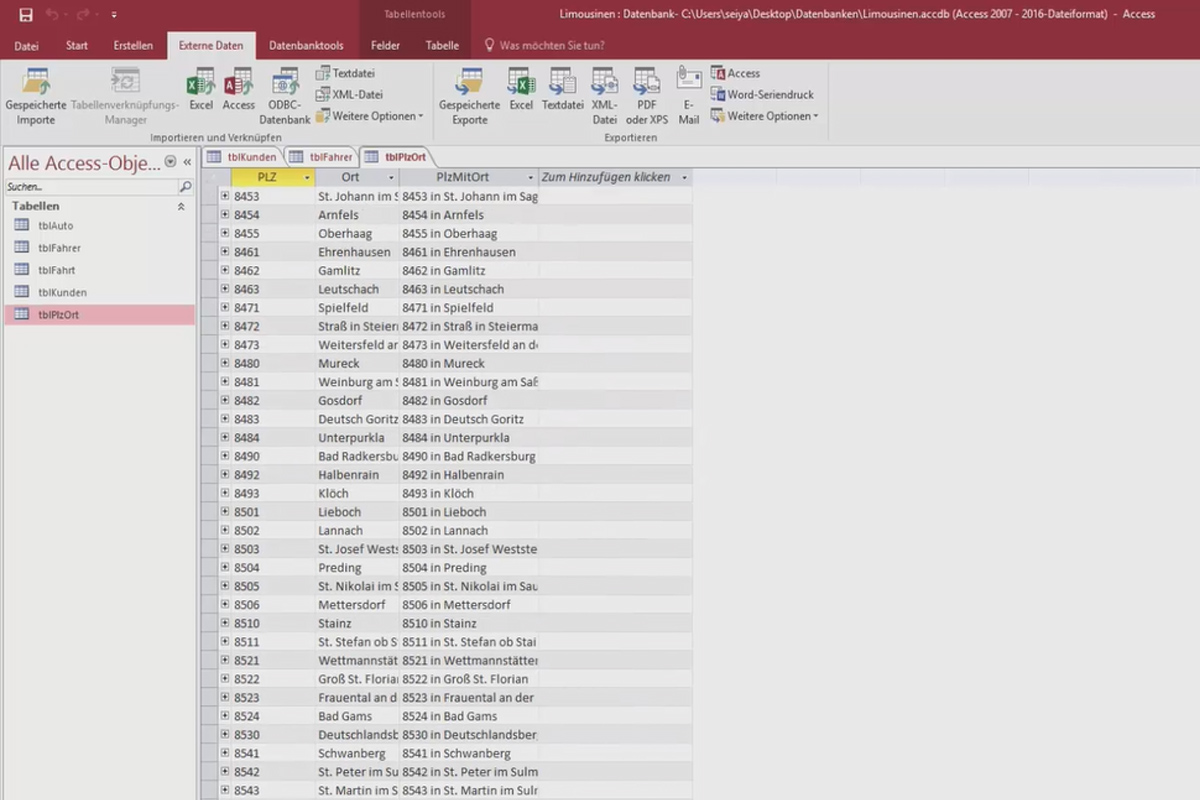Click the Zum Hinzufügen klicken column header

tap(614, 177)
